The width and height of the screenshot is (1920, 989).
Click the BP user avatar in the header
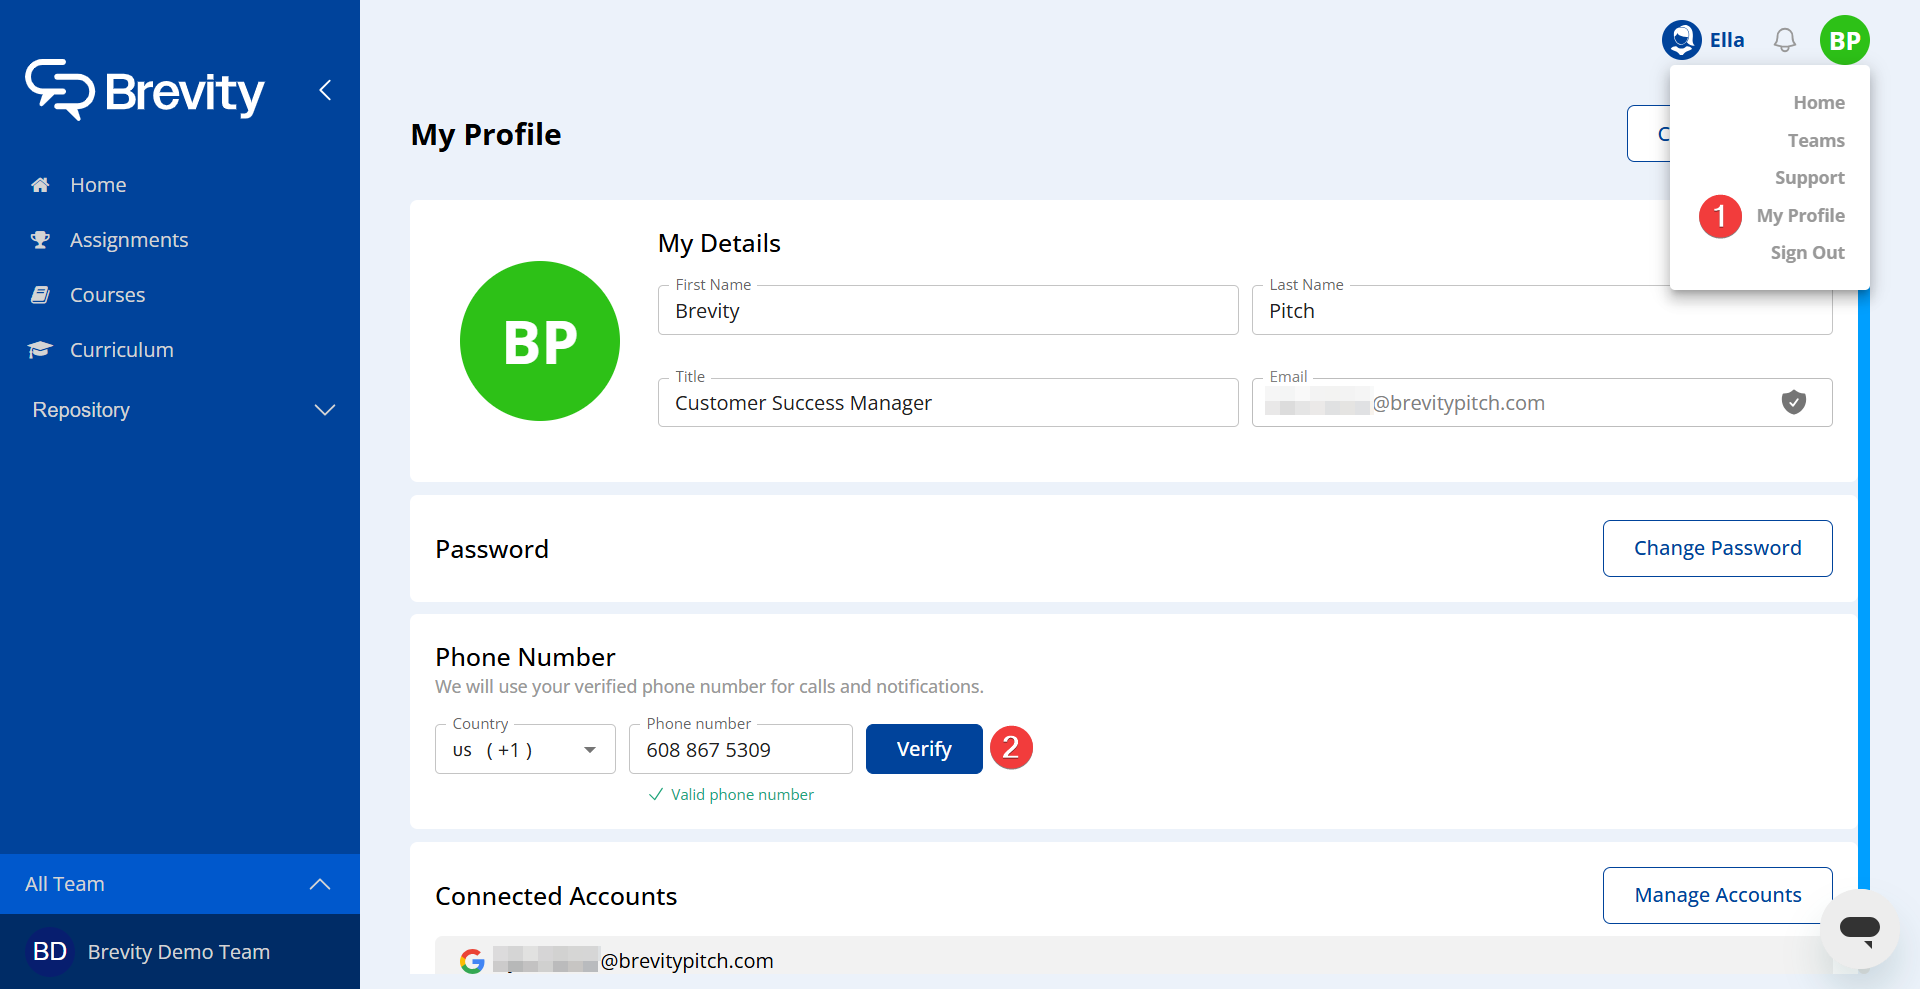point(1845,40)
